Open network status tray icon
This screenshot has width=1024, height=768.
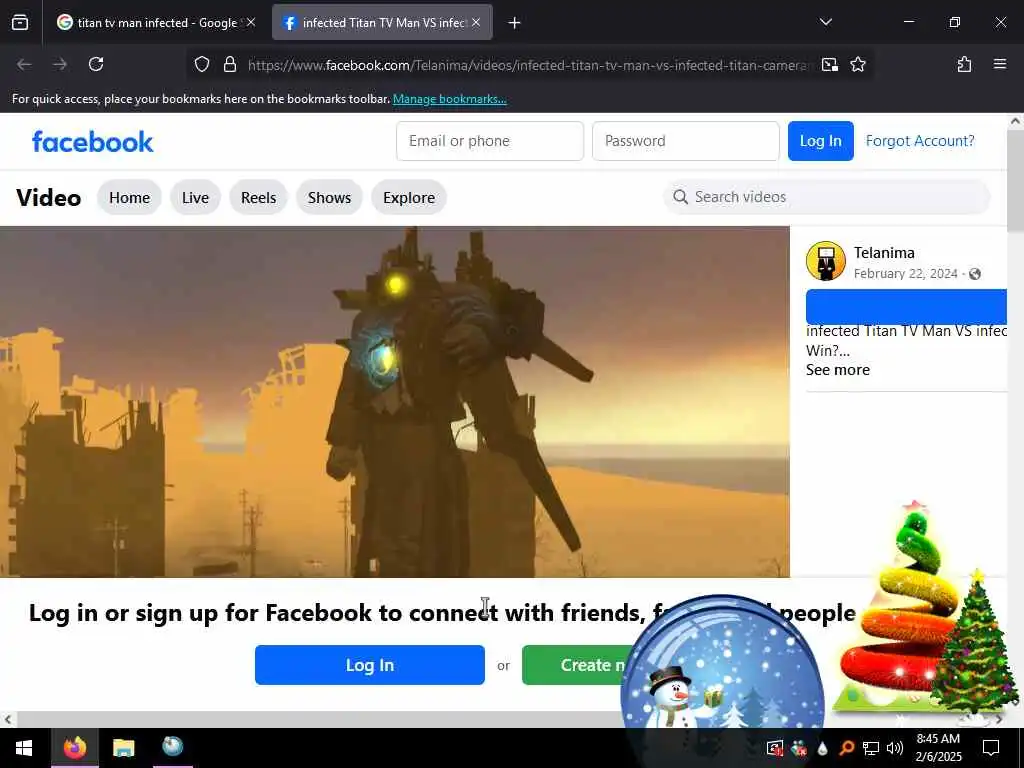871,748
